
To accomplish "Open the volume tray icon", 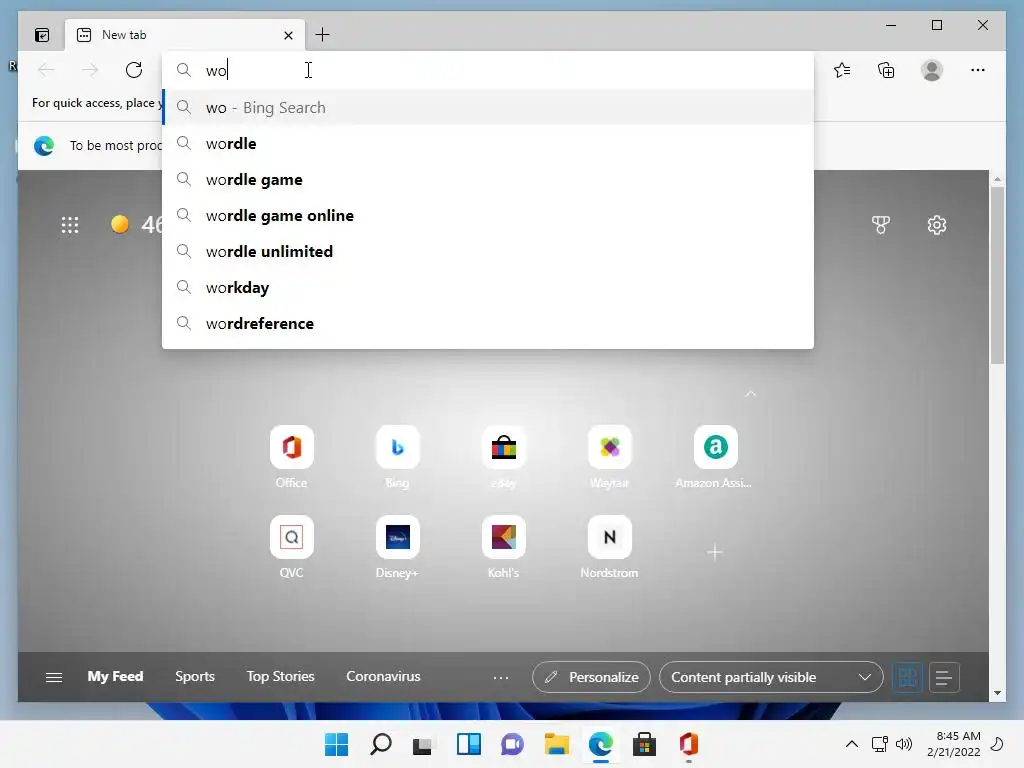I will (904, 744).
